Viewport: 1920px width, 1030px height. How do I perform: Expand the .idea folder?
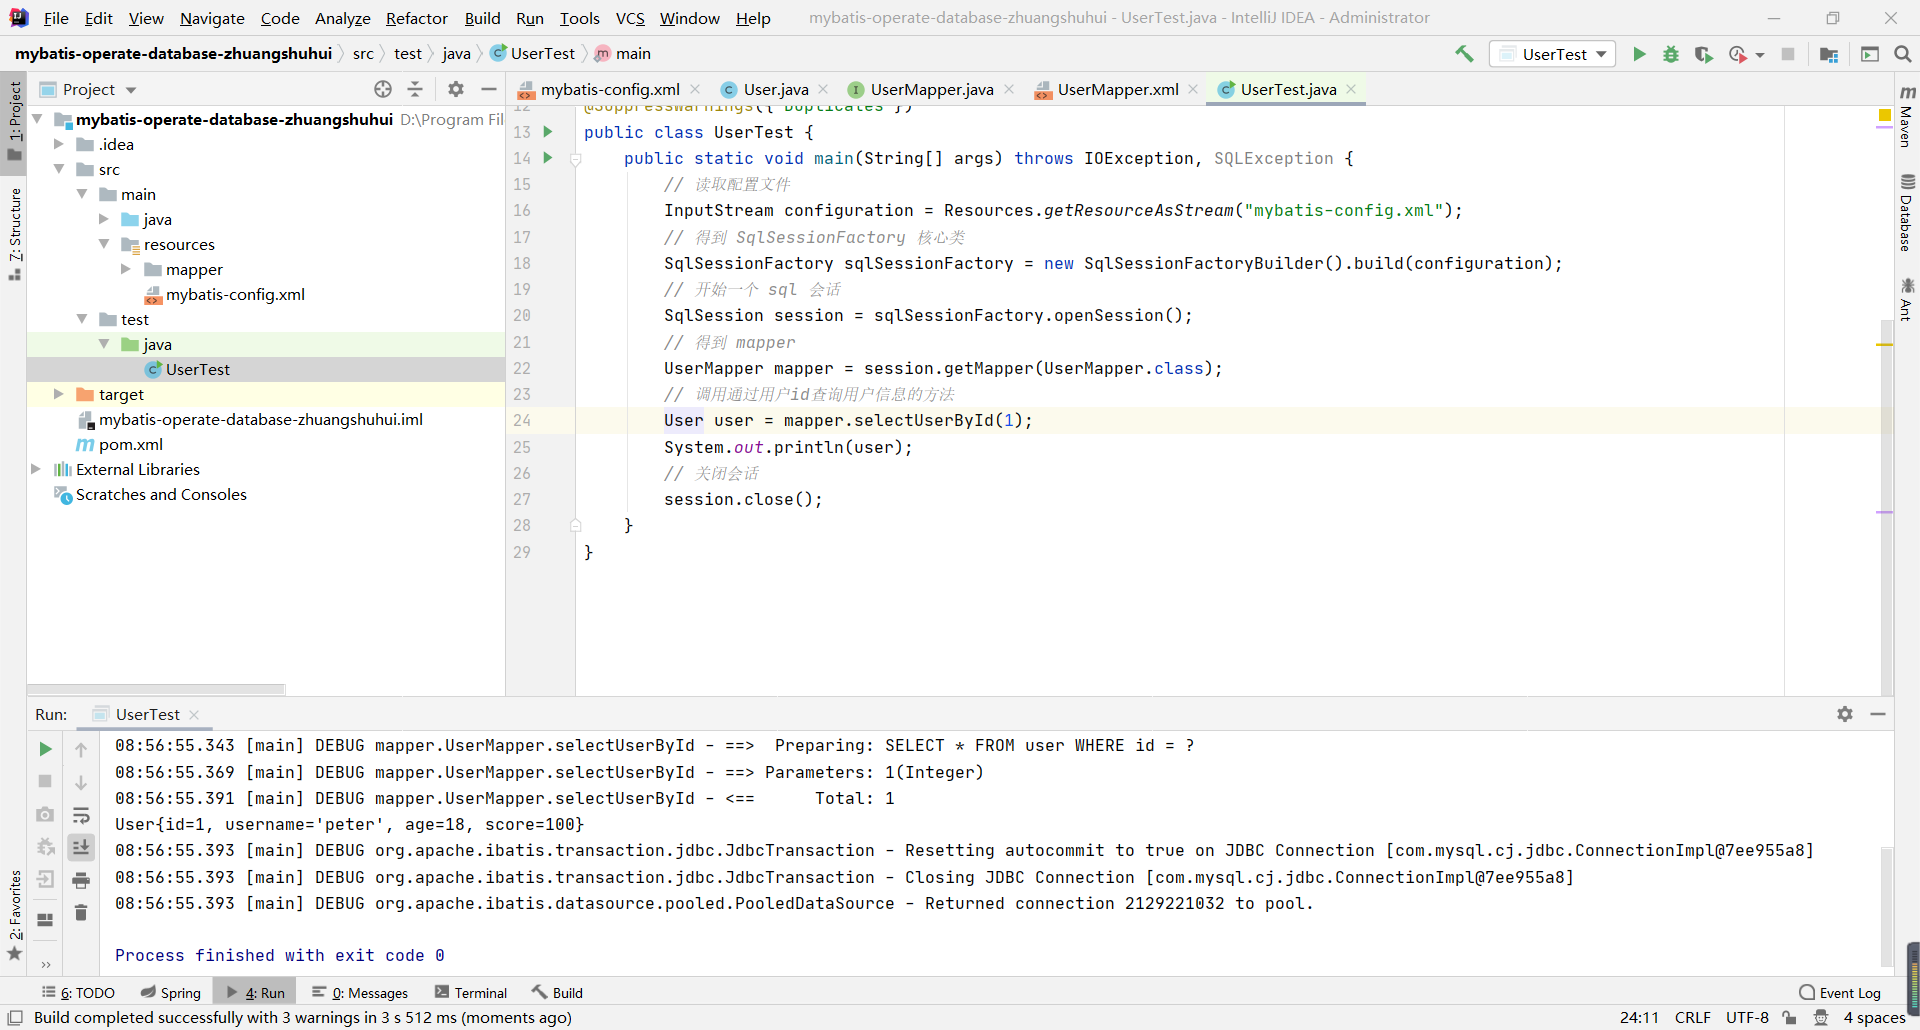point(59,144)
